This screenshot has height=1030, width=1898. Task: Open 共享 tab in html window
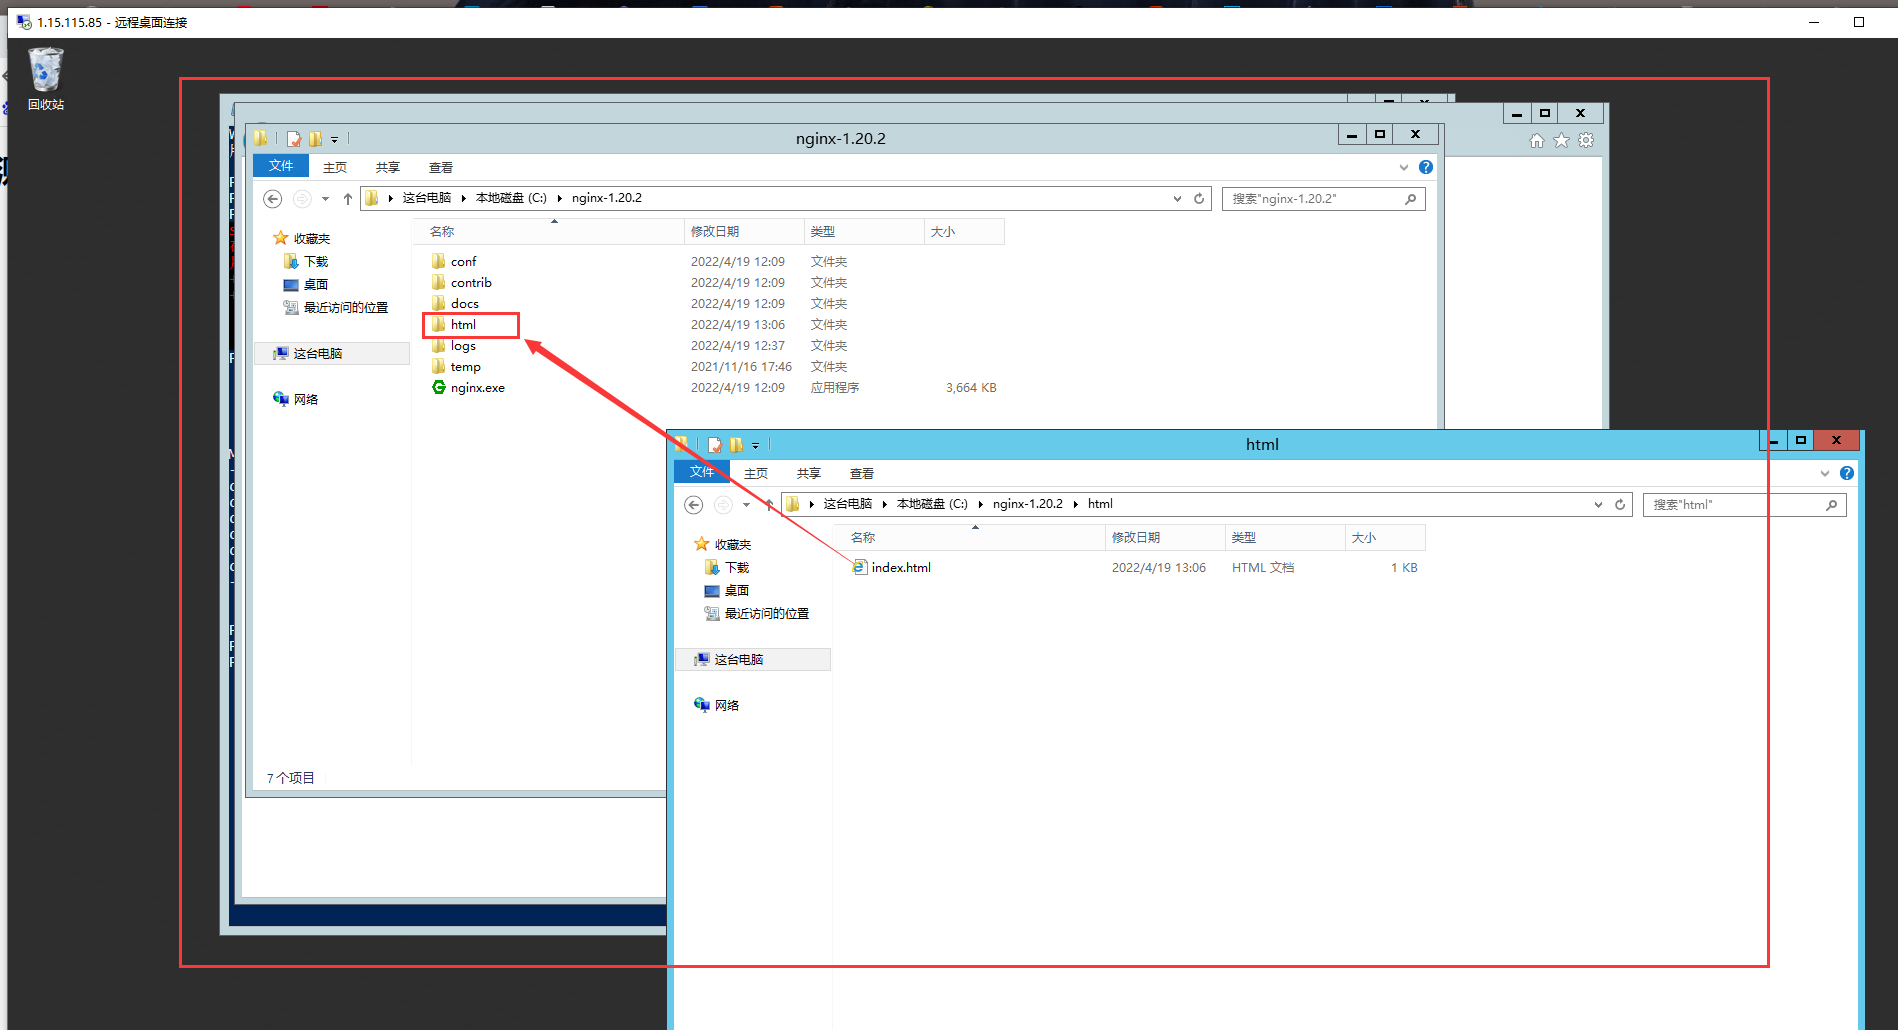coord(809,473)
